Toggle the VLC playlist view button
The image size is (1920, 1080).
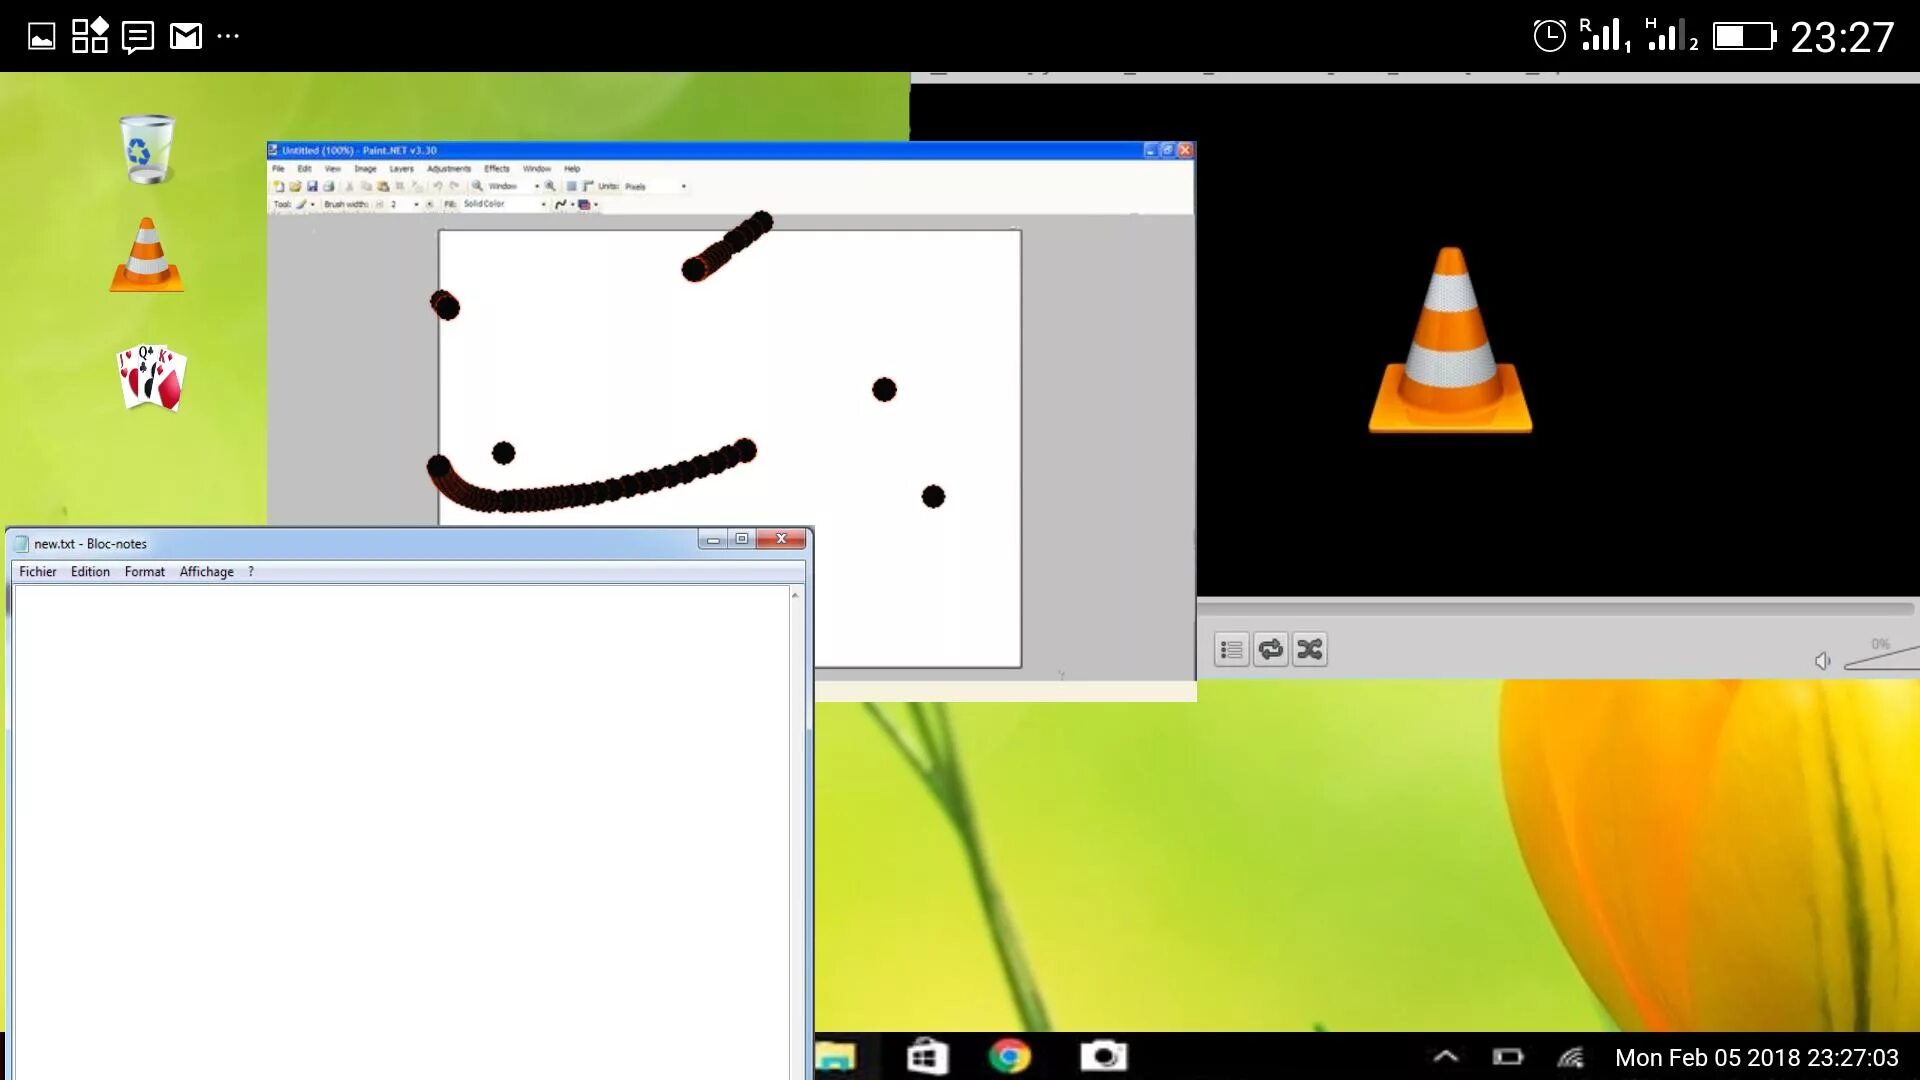click(x=1232, y=650)
